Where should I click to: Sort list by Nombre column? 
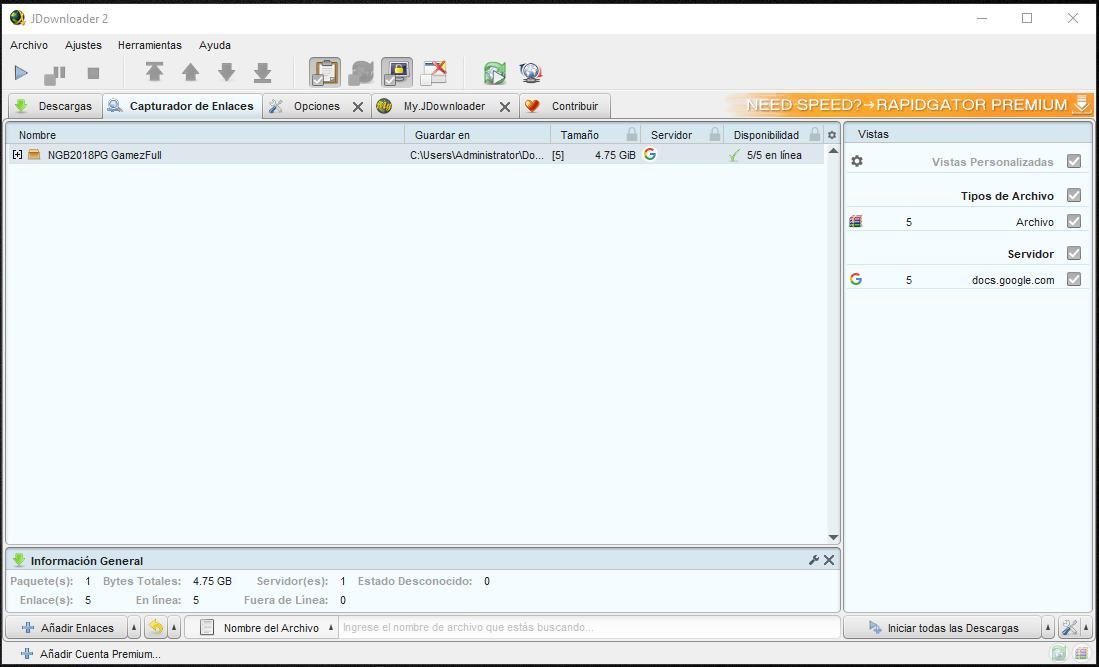pos(207,135)
